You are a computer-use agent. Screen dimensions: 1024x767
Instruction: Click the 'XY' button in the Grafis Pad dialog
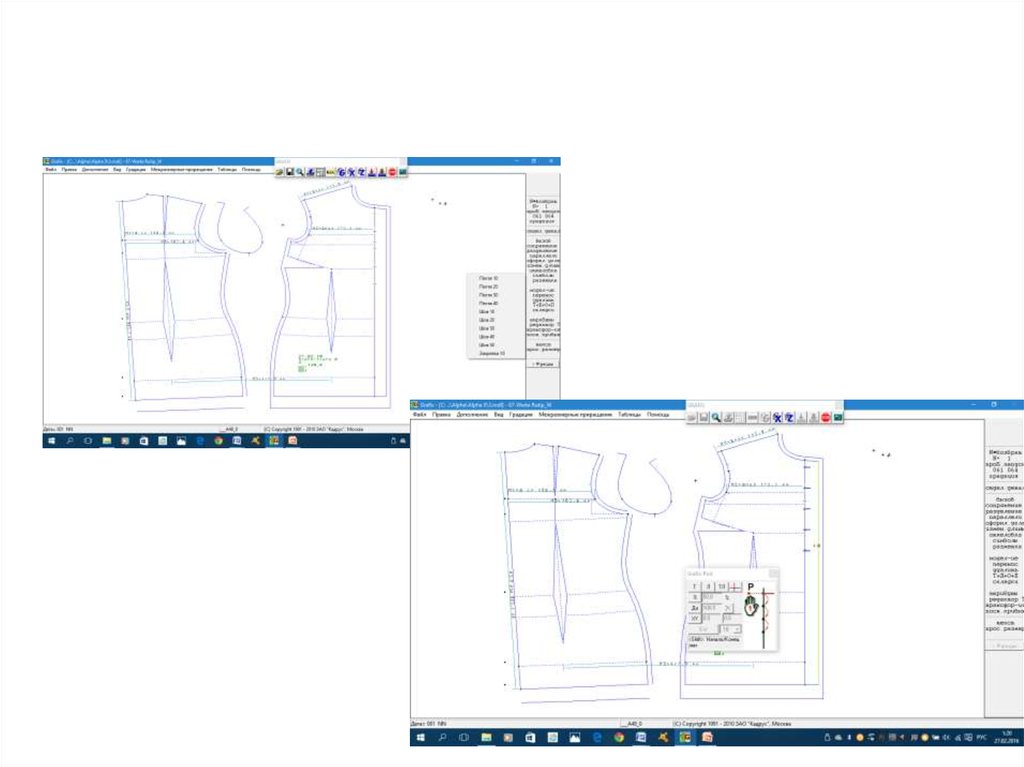pyautogui.click(x=695, y=618)
